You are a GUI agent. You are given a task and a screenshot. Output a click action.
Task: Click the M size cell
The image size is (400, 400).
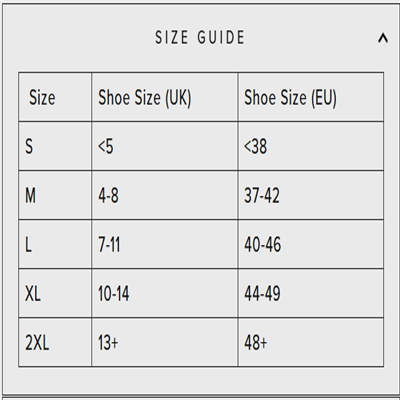coord(55,195)
